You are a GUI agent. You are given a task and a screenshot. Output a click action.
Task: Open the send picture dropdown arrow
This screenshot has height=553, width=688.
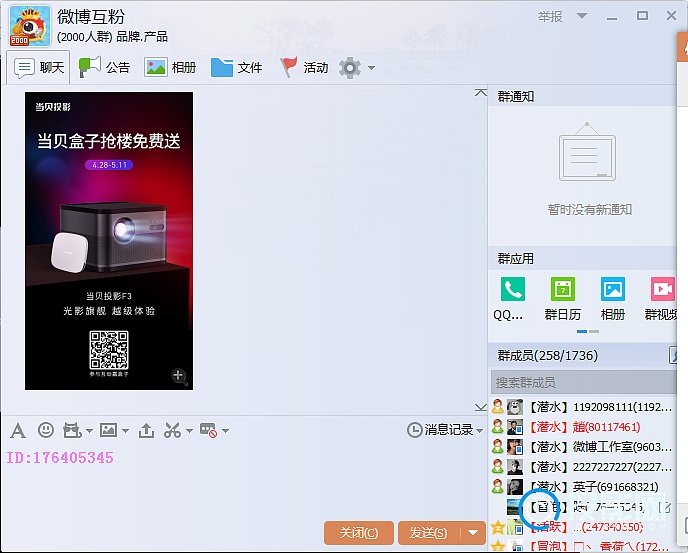[125, 431]
